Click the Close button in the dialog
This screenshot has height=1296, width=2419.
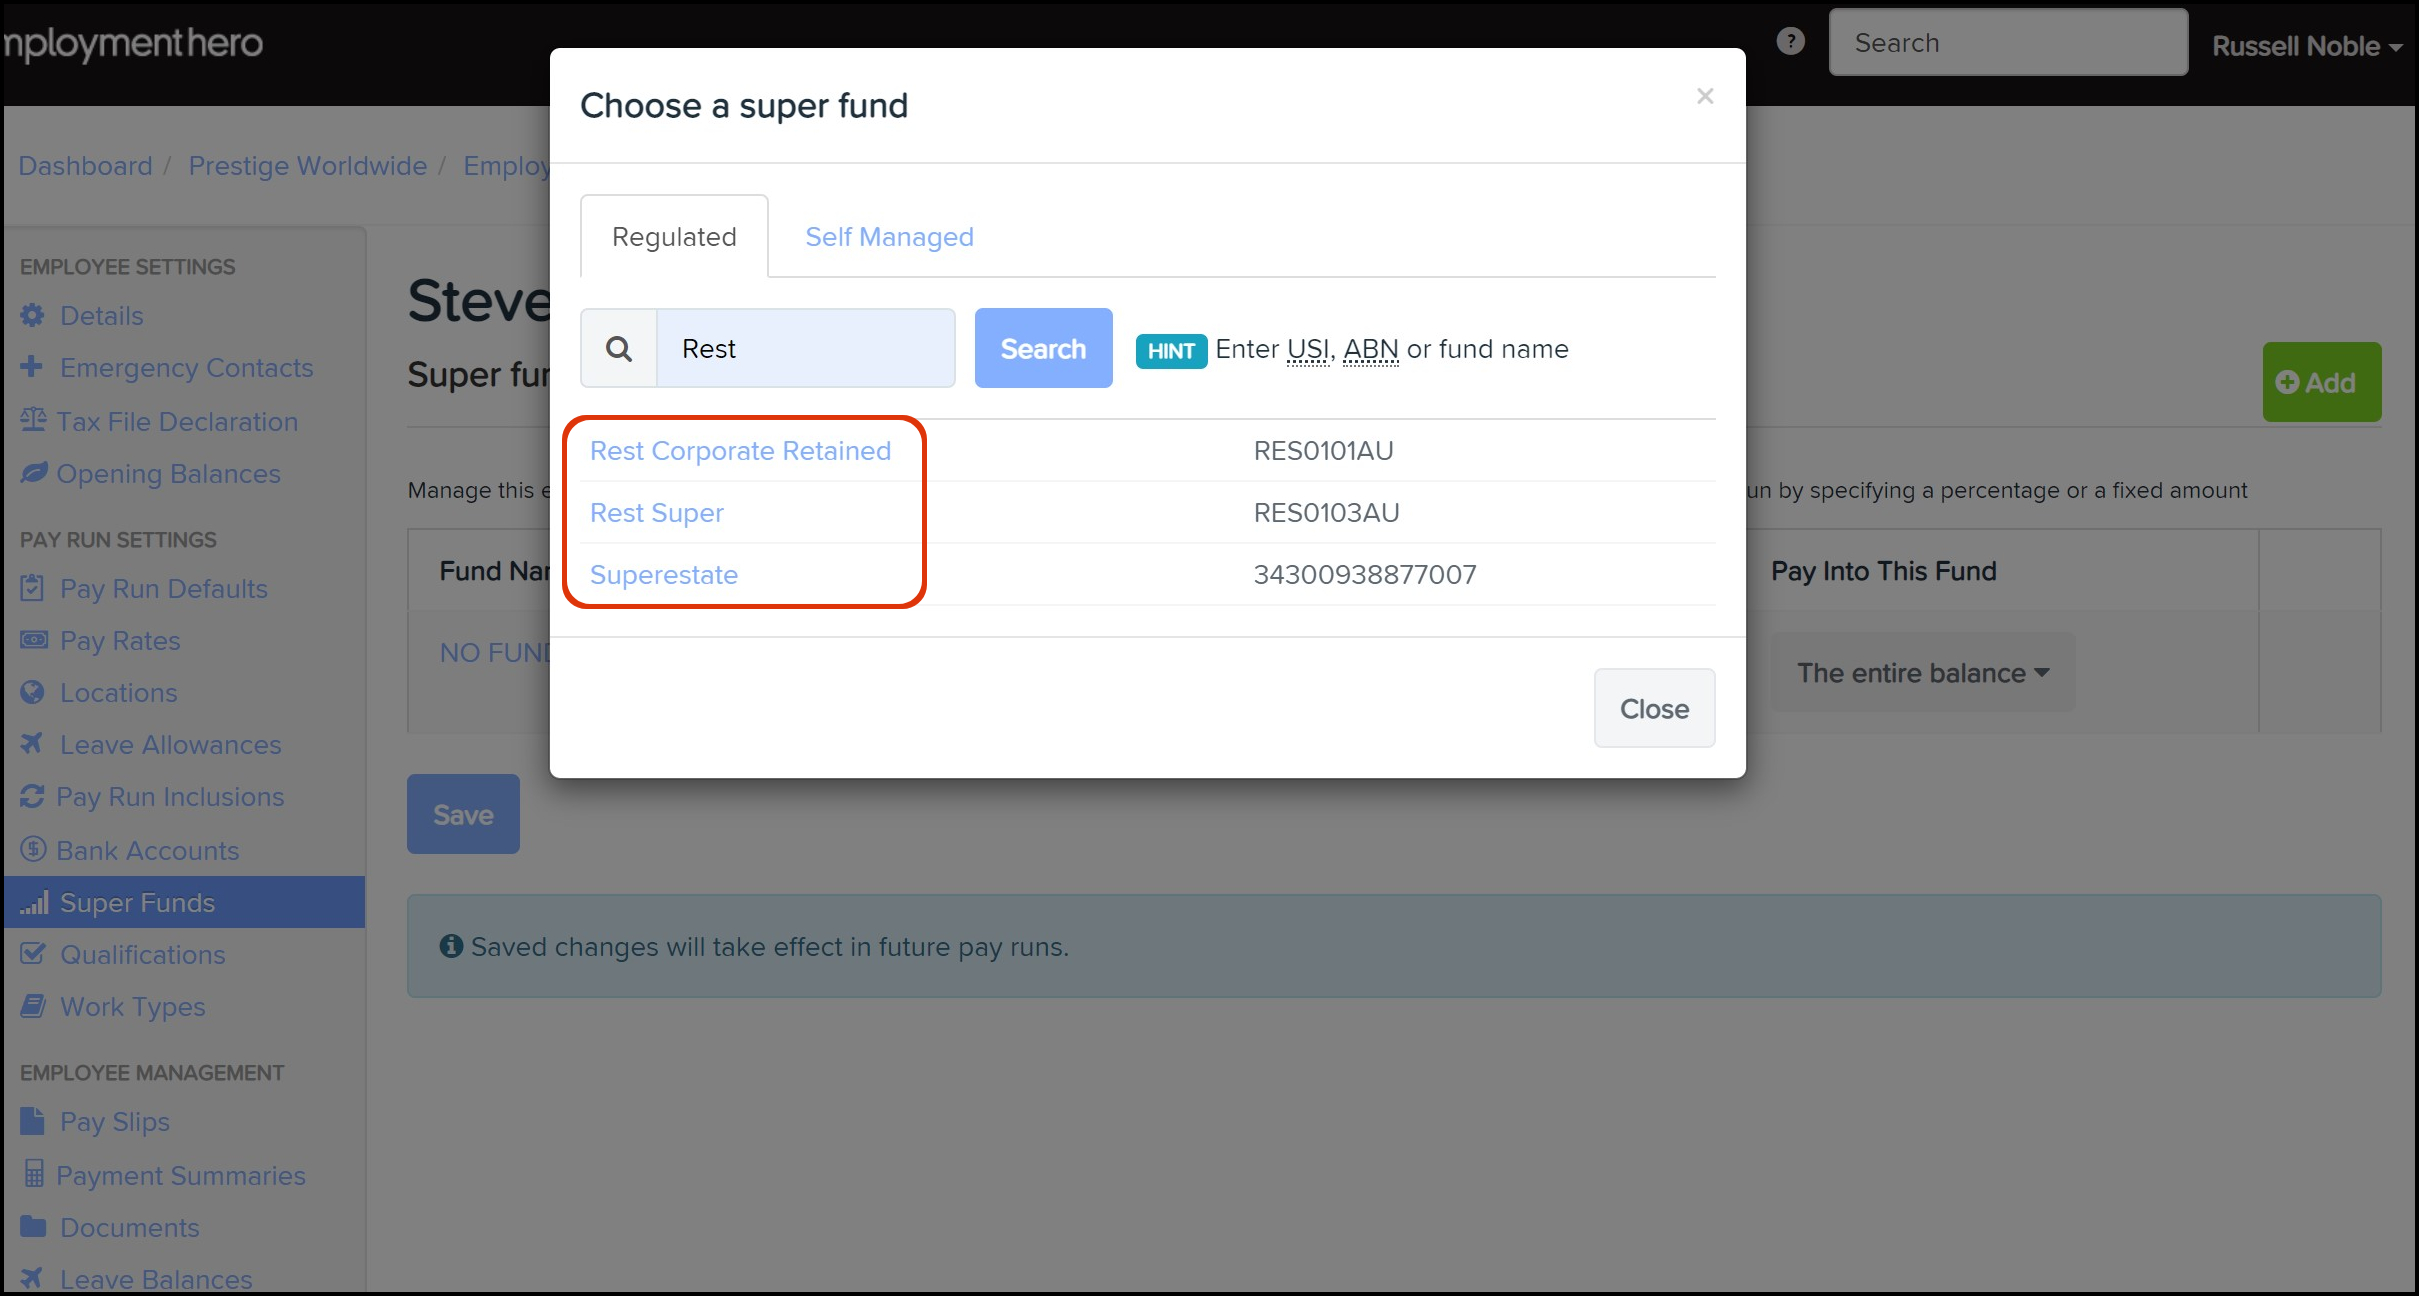pos(1654,708)
